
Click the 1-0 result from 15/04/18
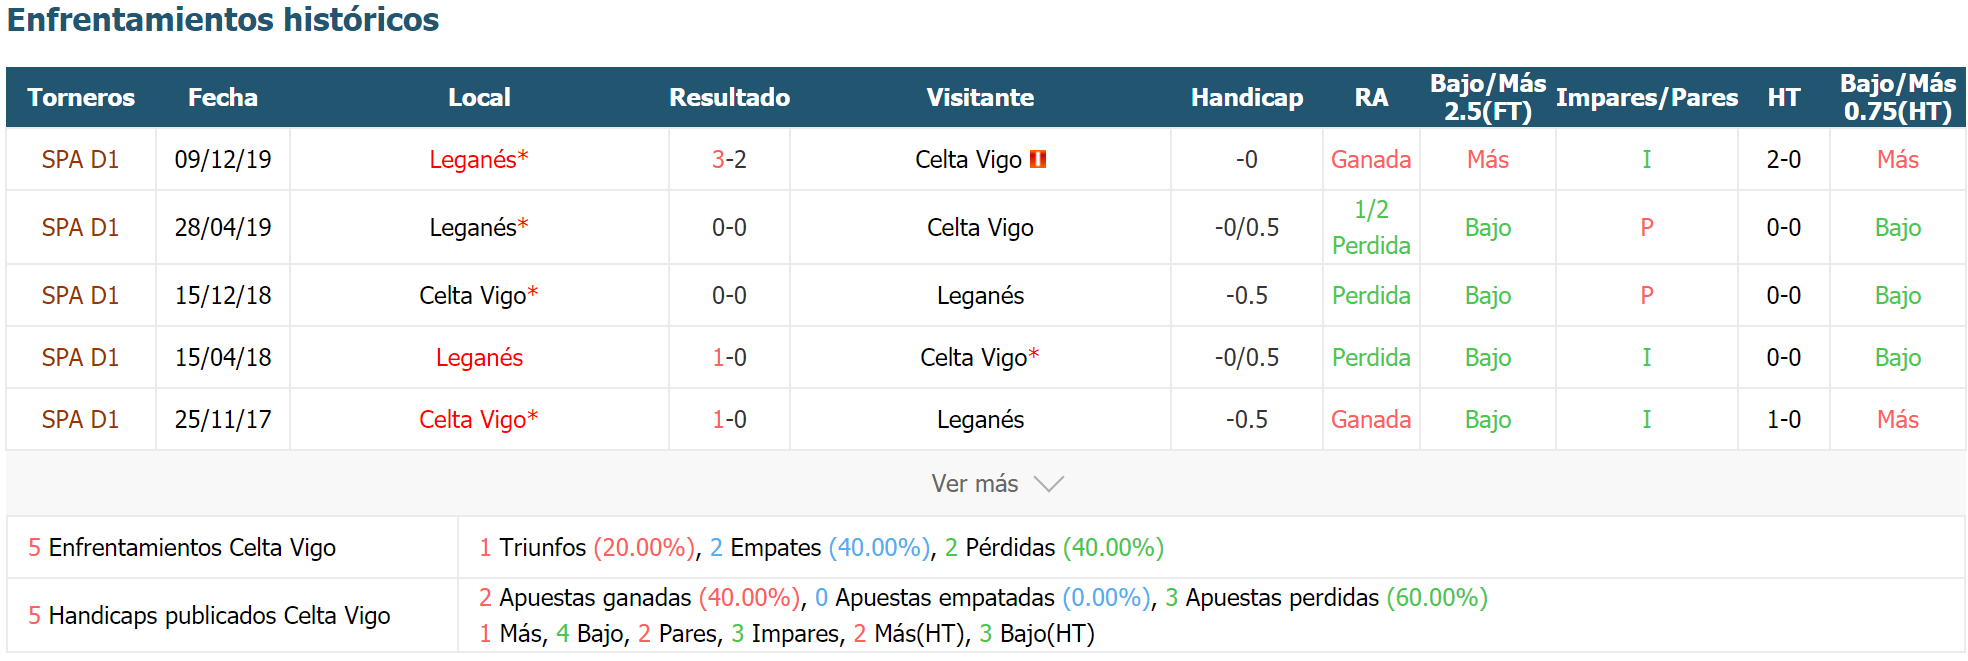(x=729, y=357)
